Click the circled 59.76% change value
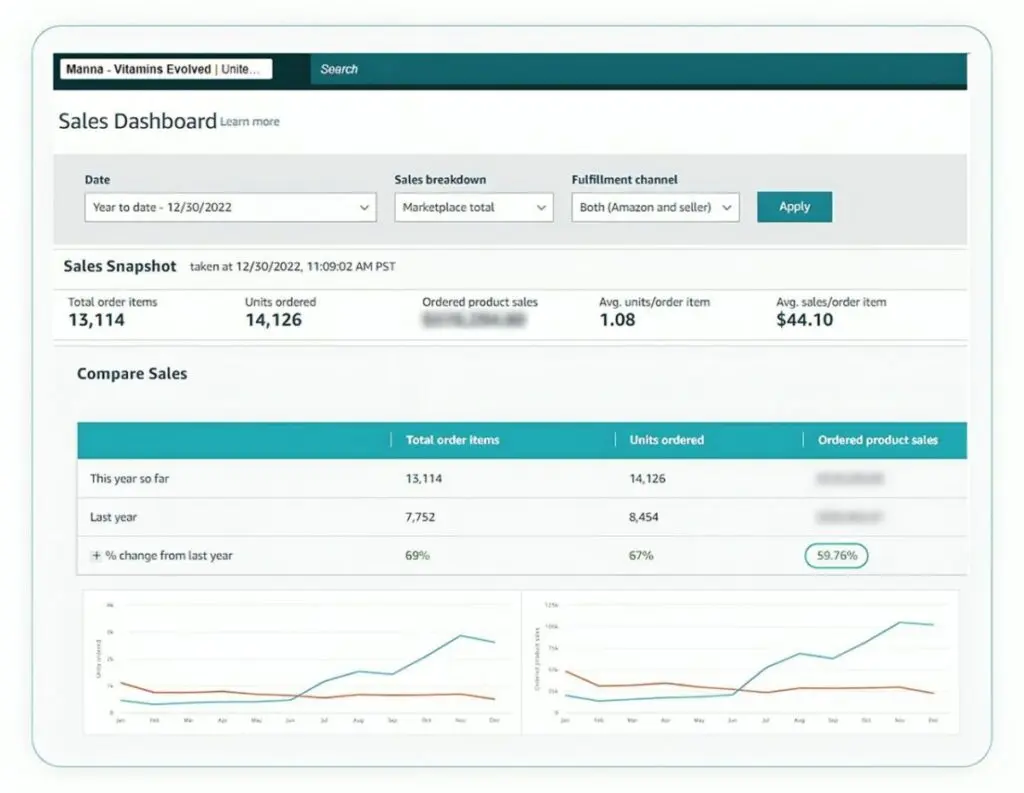The image size is (1024, 793). (x=836, y=555)
